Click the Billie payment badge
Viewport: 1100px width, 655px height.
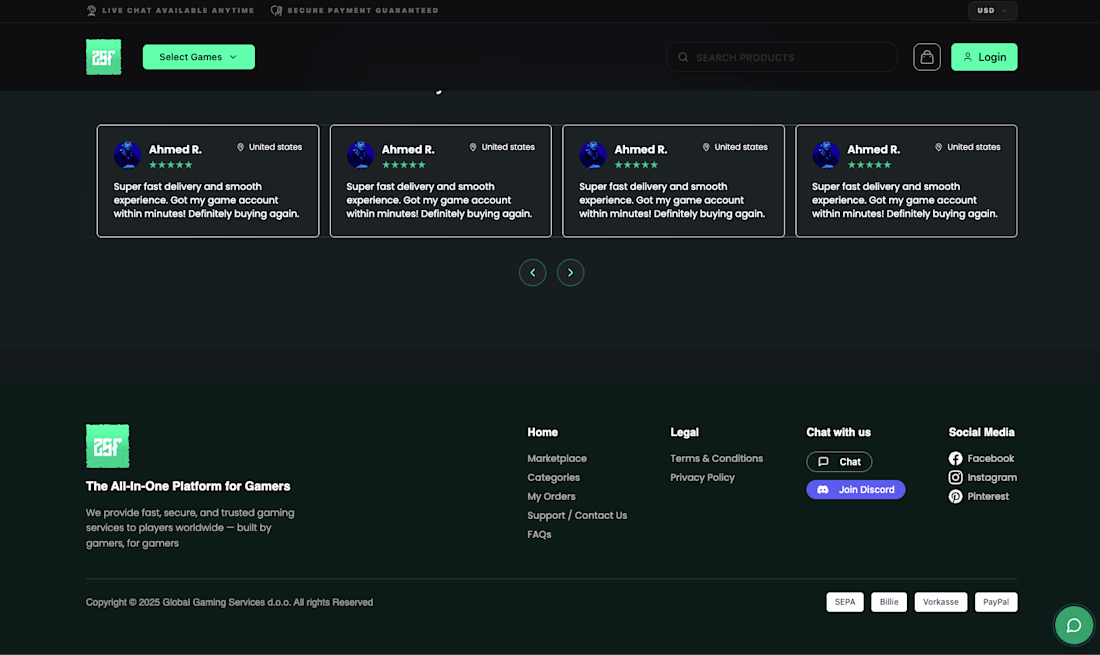(x=889, y=602)
